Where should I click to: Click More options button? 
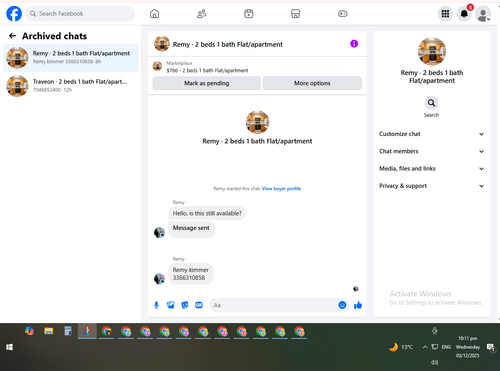pyautogui.click(x=312, y=83)
